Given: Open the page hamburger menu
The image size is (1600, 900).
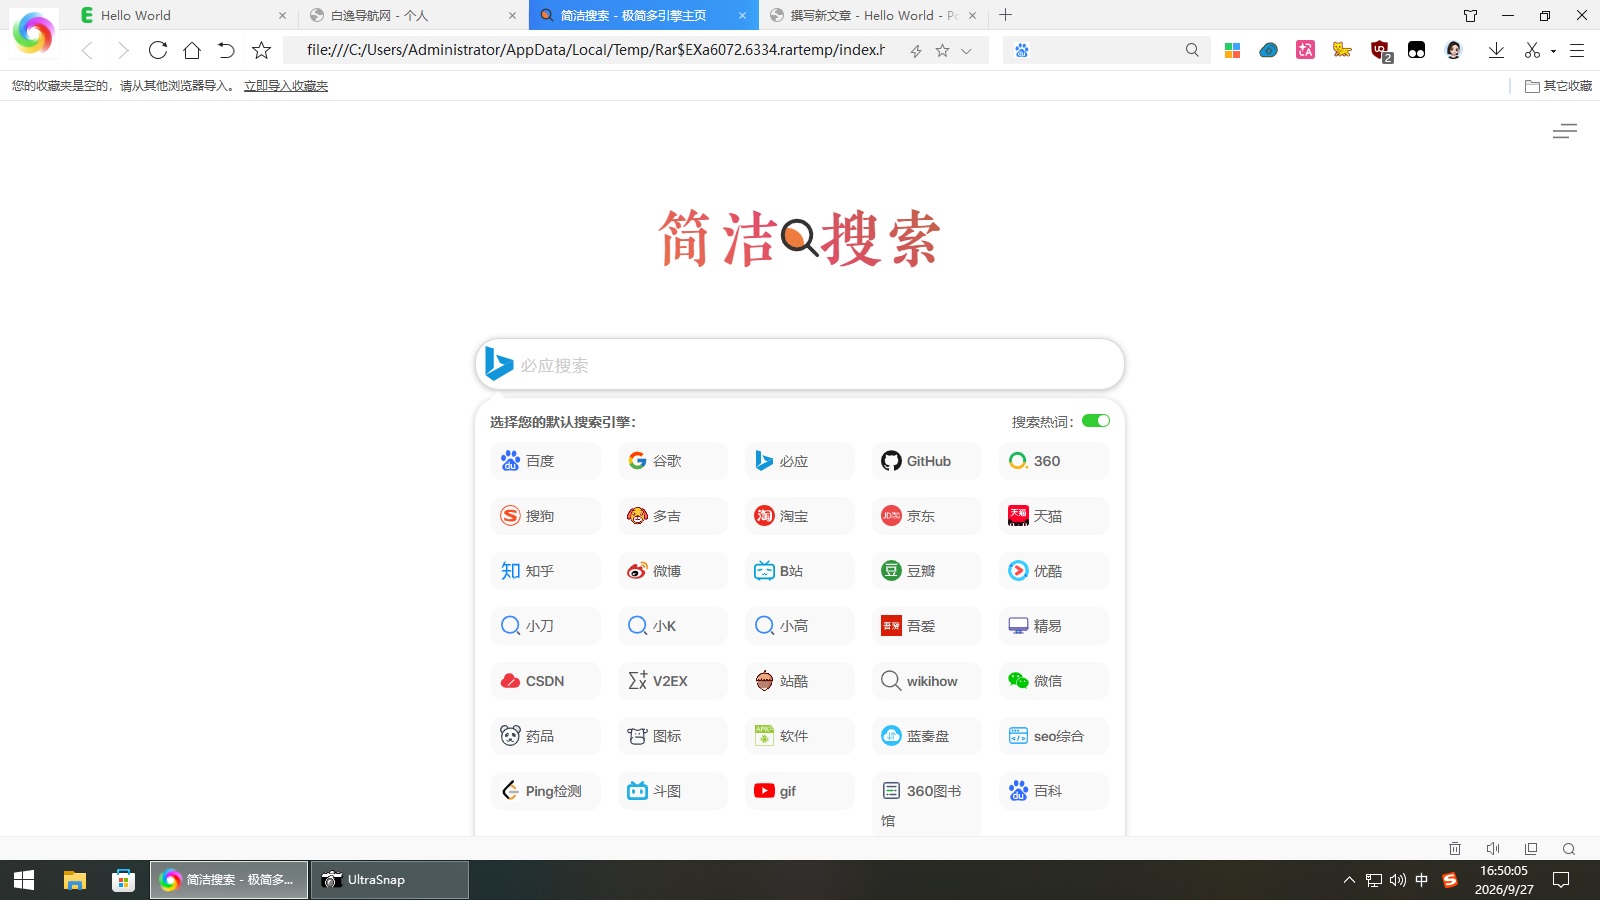Looking at the screenshot, I should tap(1565, 131).
